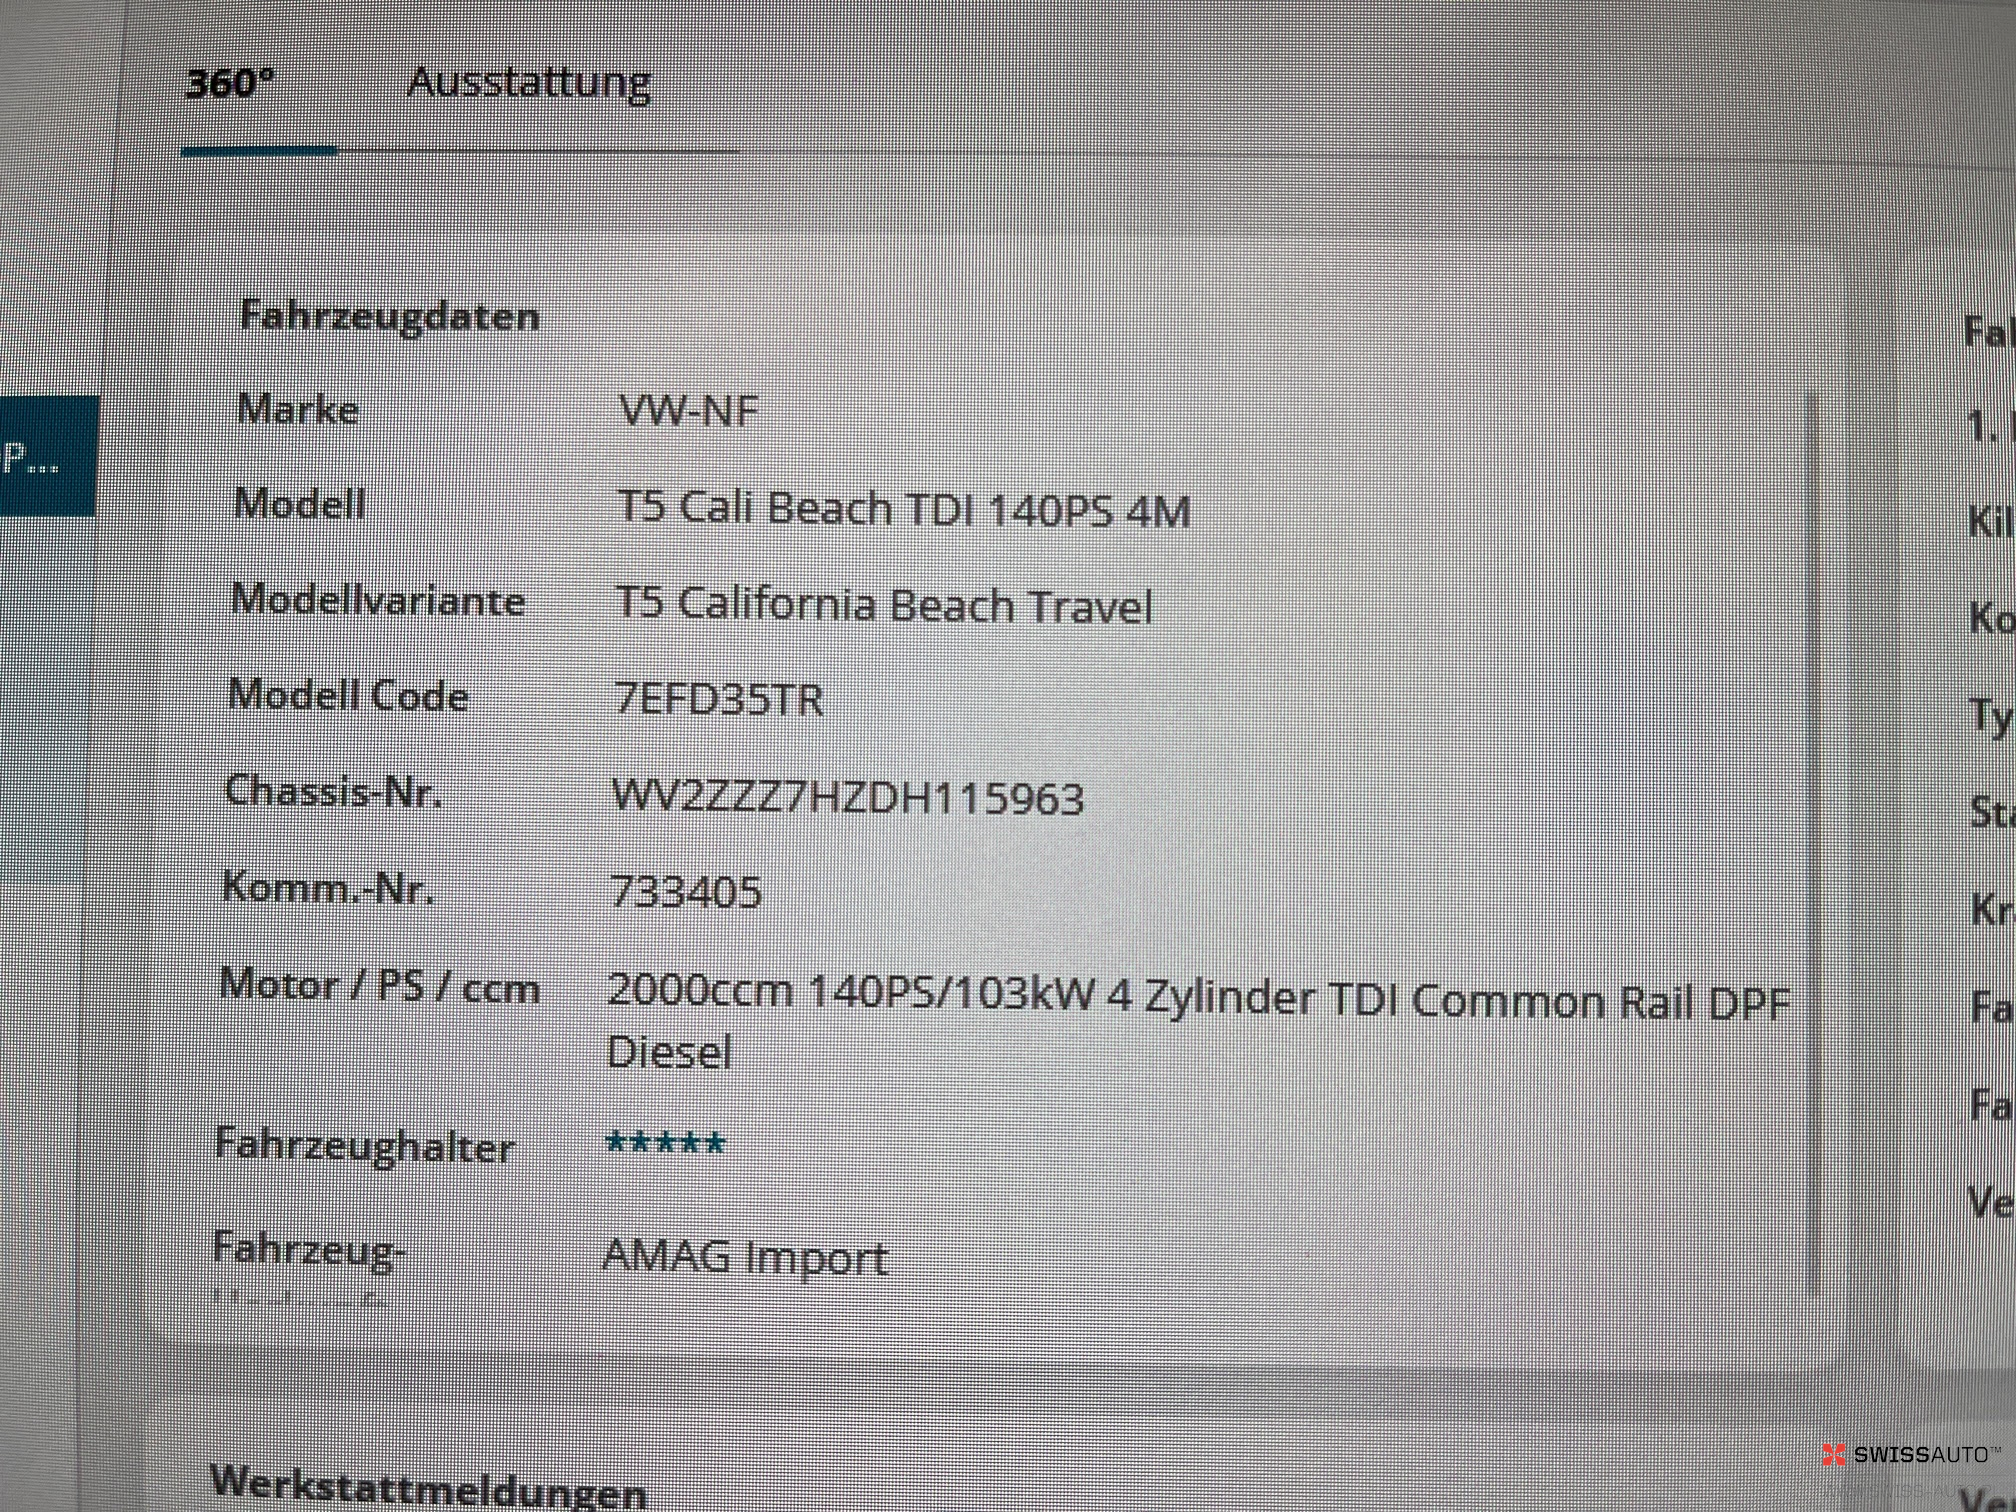Switch to the 360° tab

point(229,83)
